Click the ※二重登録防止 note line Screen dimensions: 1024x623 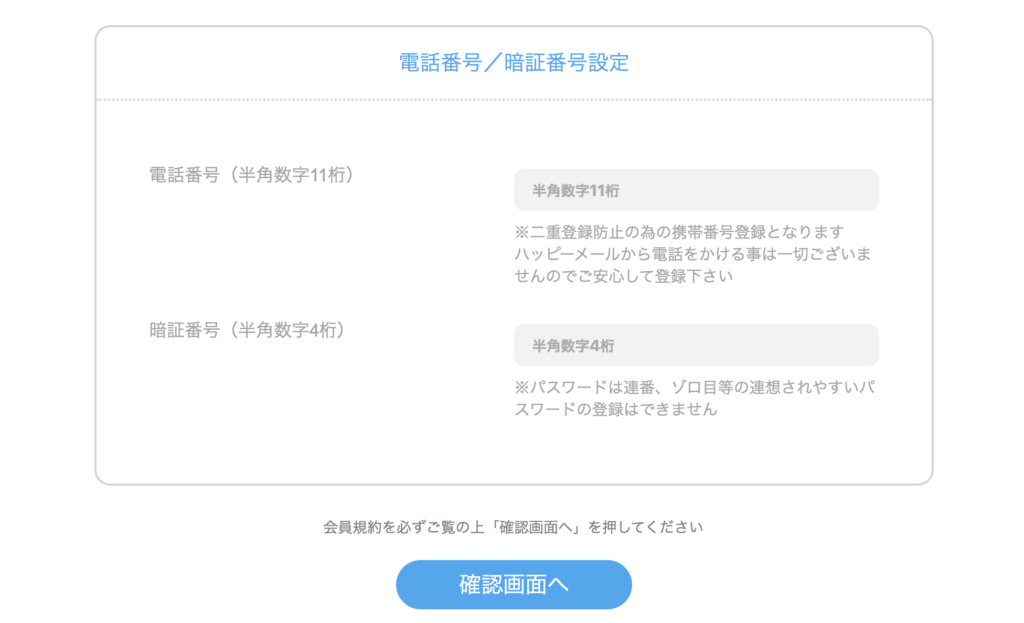[x=679, y=232]
